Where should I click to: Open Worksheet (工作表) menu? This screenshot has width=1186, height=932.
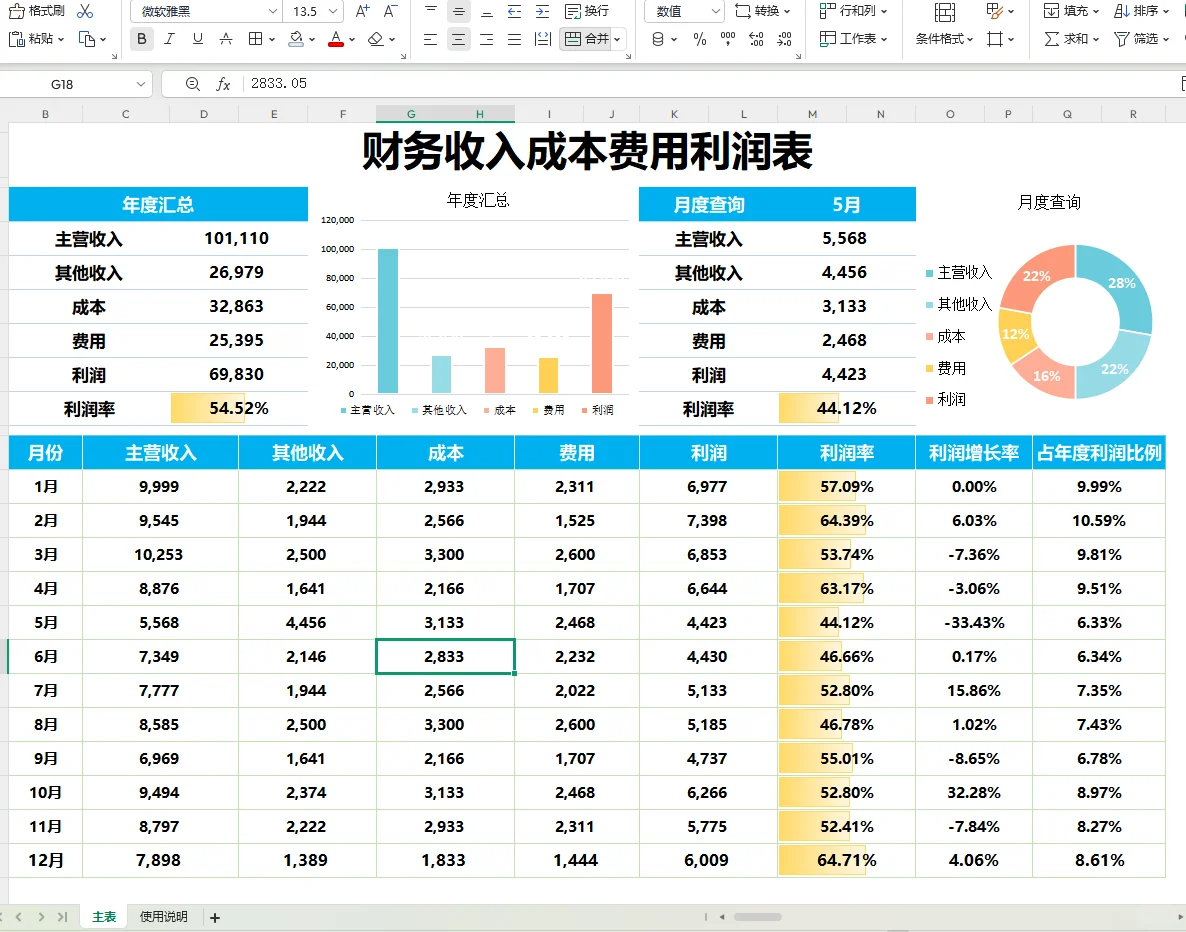pos(853,39)
